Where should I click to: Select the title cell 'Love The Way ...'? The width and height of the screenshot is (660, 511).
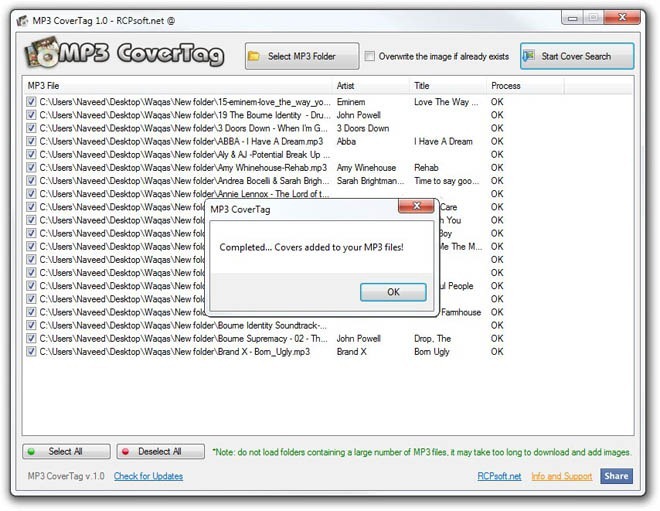point(446,102)
